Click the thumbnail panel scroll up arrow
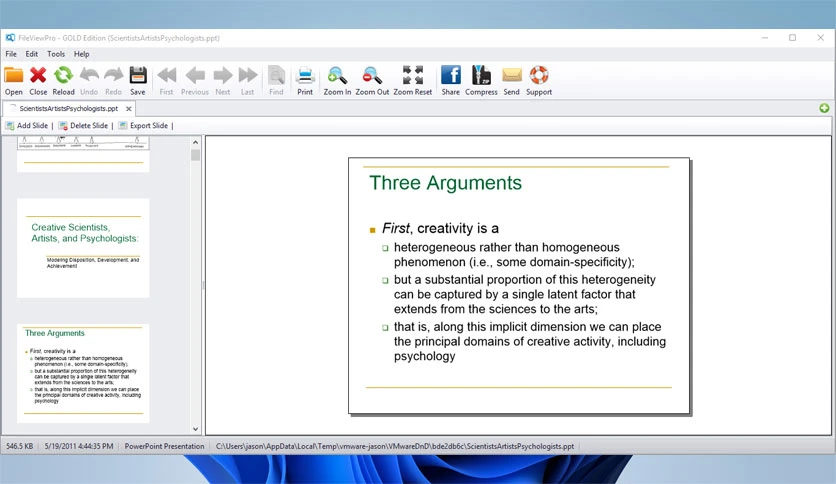Viewport: 836px width, 484px height. pos(195,142)
